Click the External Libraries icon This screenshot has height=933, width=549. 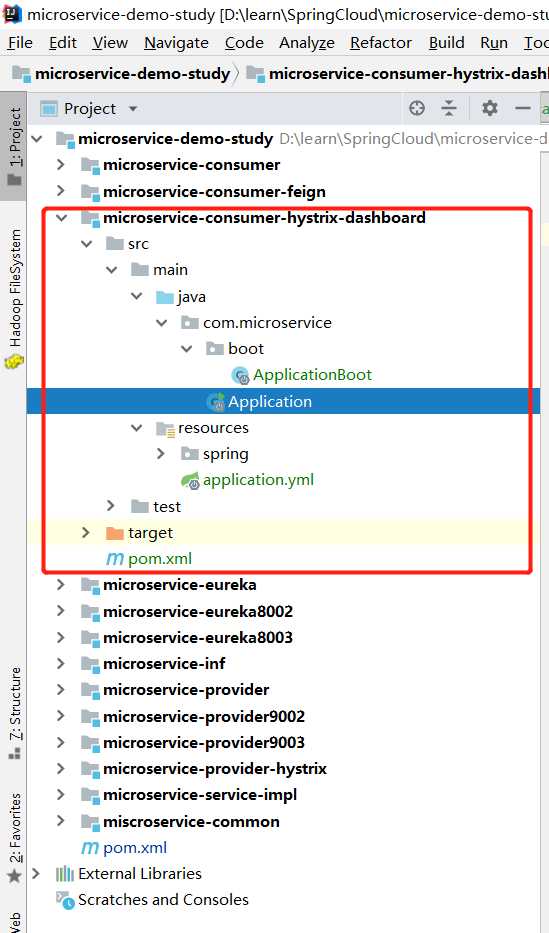click(x=64, y=873)
